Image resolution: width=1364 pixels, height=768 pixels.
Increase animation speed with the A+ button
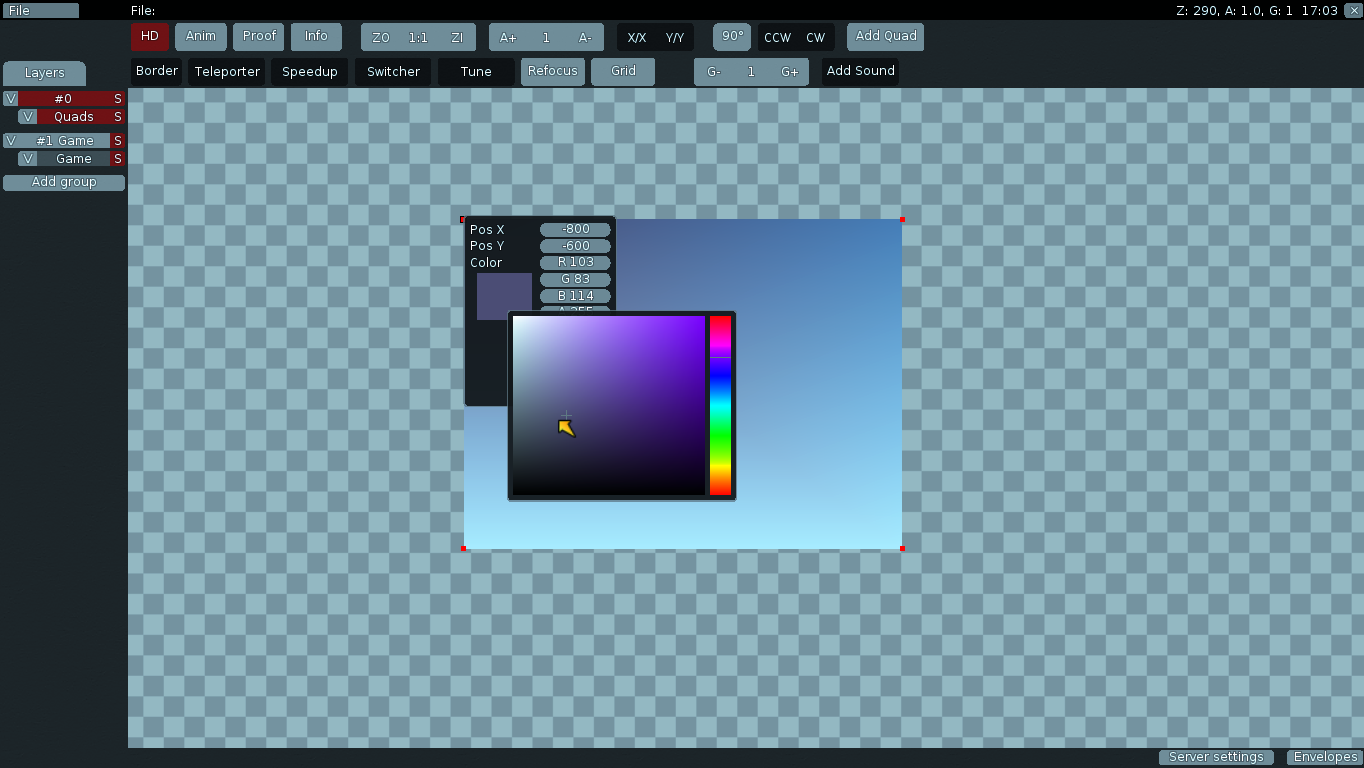508,38
